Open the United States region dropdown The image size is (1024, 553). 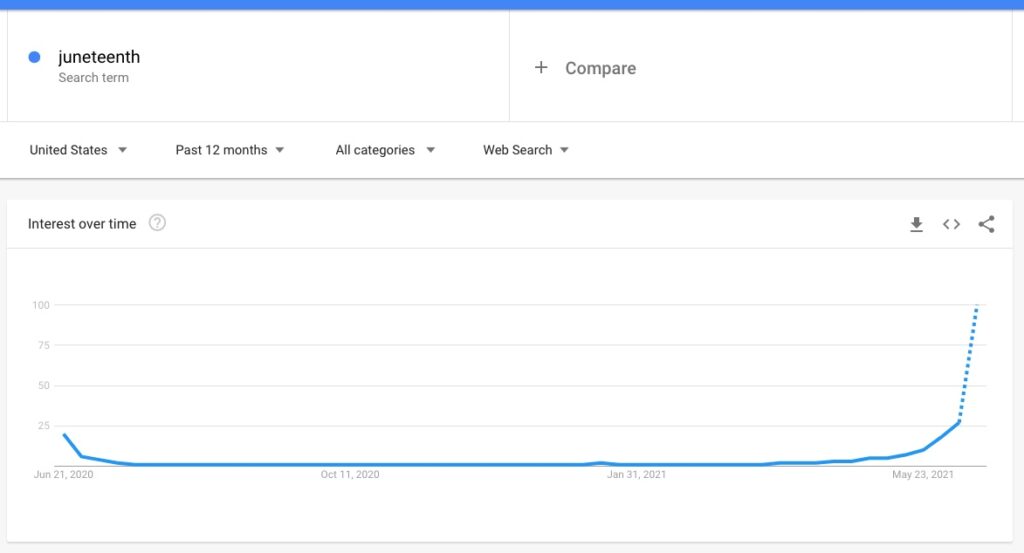point(78,150)
